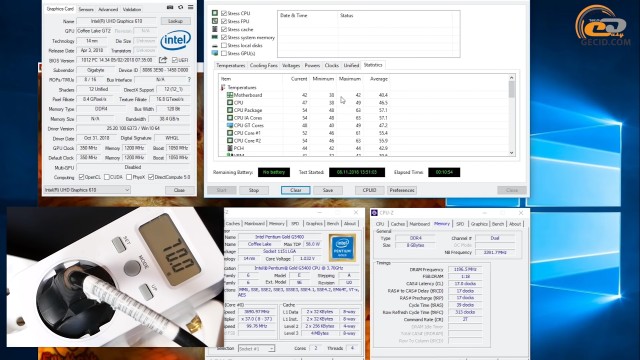This screenshot has height=360, width=640.
Task: Switch to the GPU-Z Validation tab
Action: pos(132,9)
